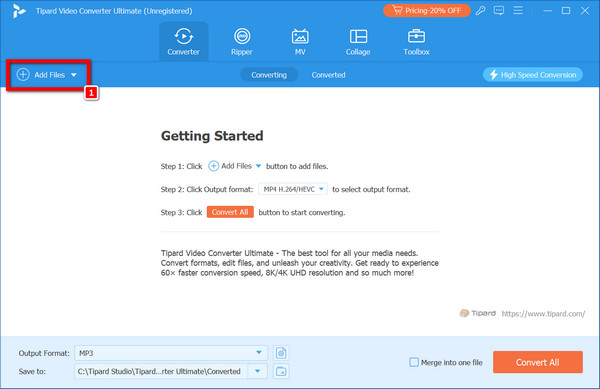Click the Getting Started heading text
Viewport: 600px width, 389px height.
point(212,136)
